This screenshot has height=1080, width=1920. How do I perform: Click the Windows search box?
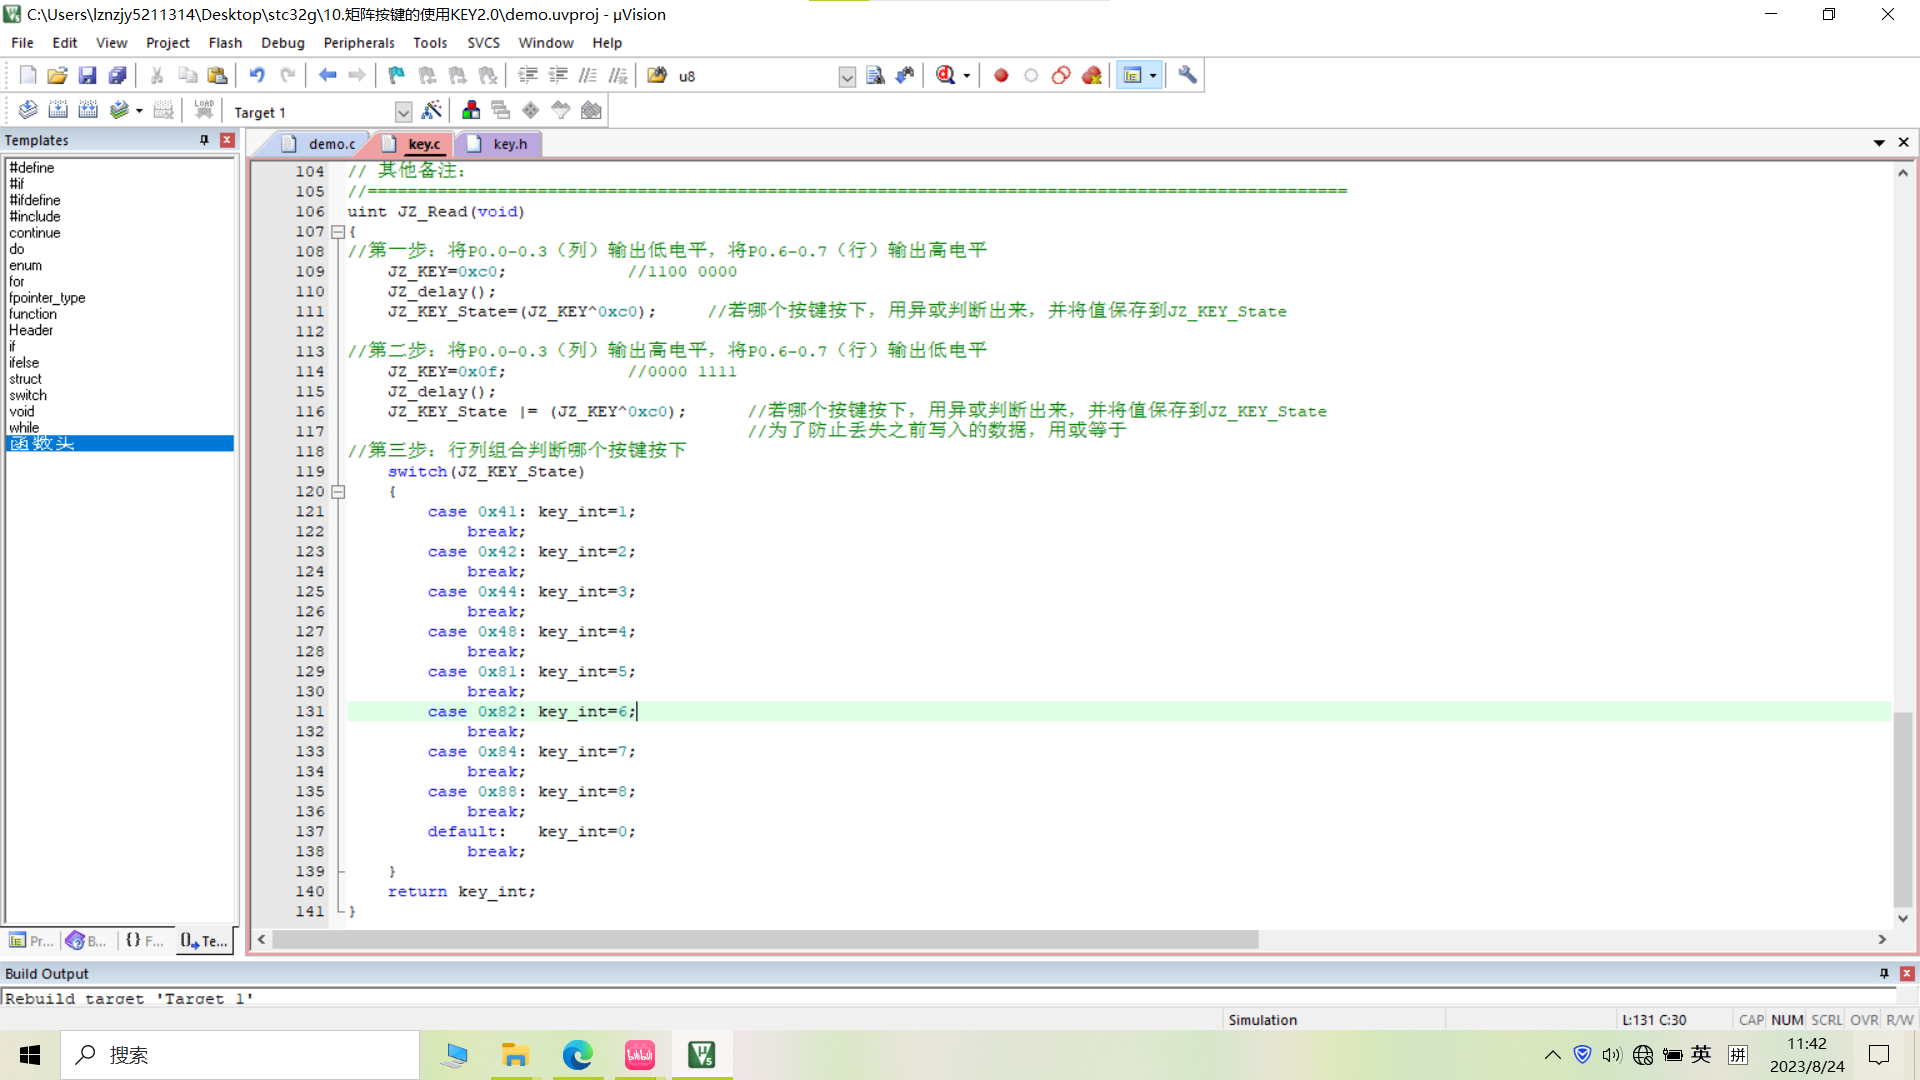[x=240, y=1055]
